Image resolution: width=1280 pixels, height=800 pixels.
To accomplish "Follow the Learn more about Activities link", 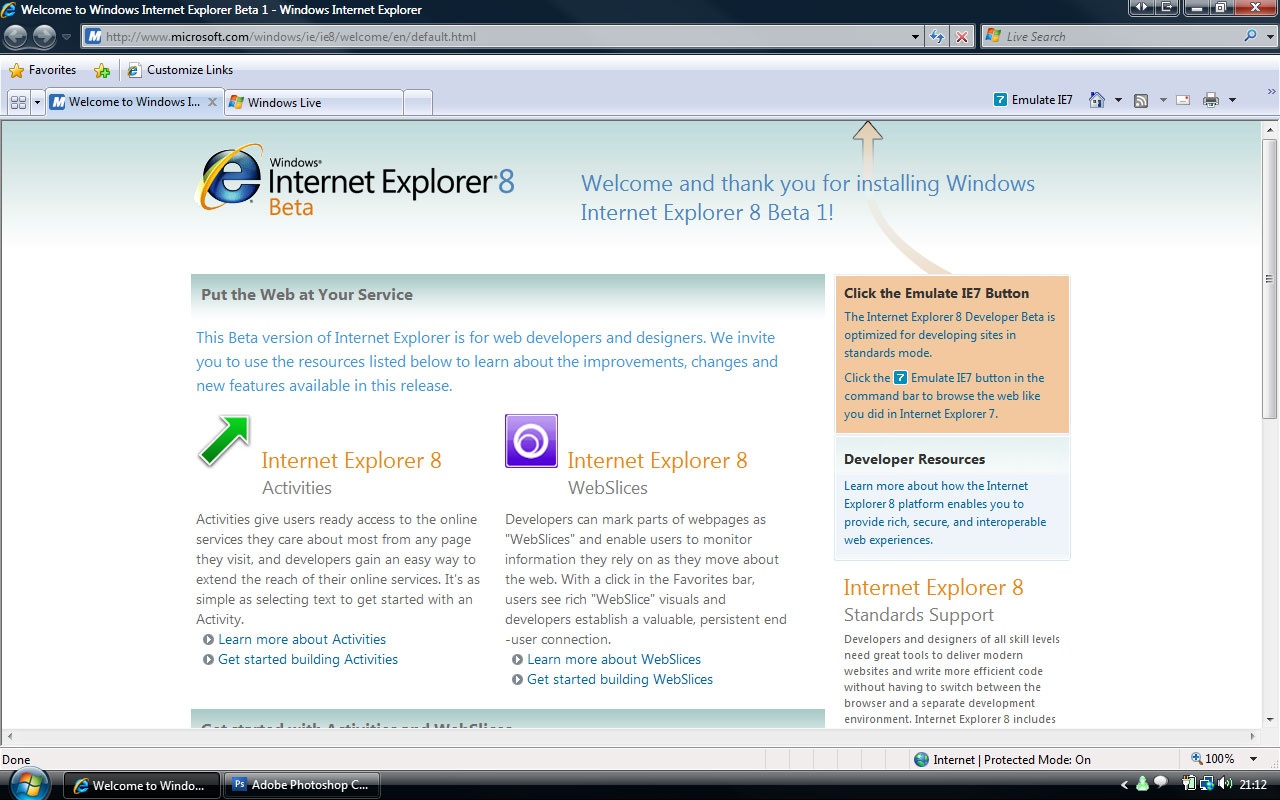I will (x=302, y=639).
